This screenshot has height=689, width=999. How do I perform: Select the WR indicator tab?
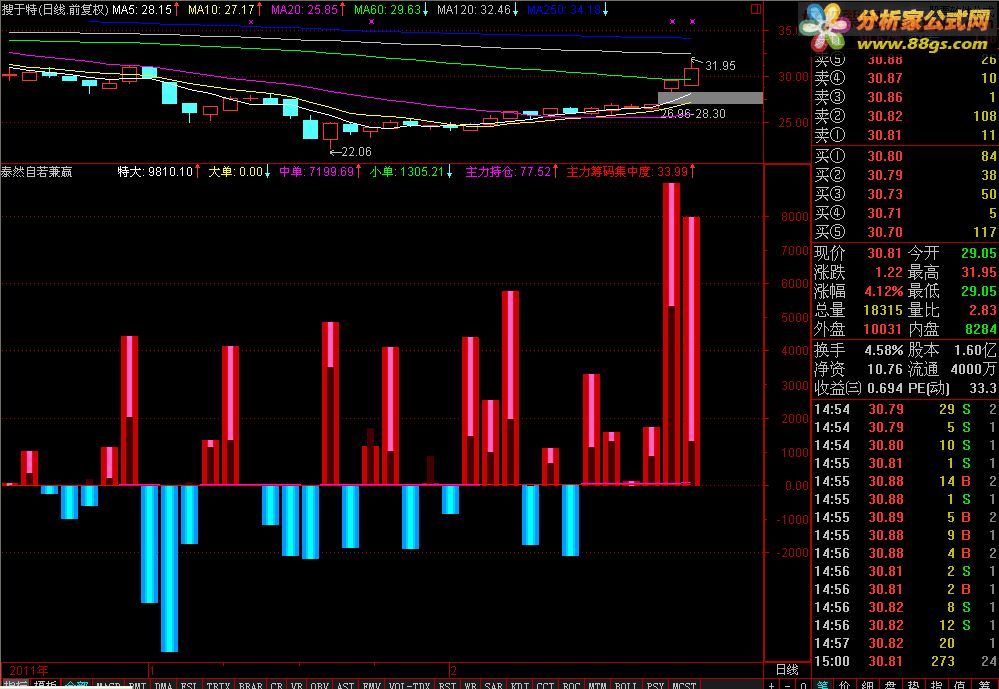470,686
